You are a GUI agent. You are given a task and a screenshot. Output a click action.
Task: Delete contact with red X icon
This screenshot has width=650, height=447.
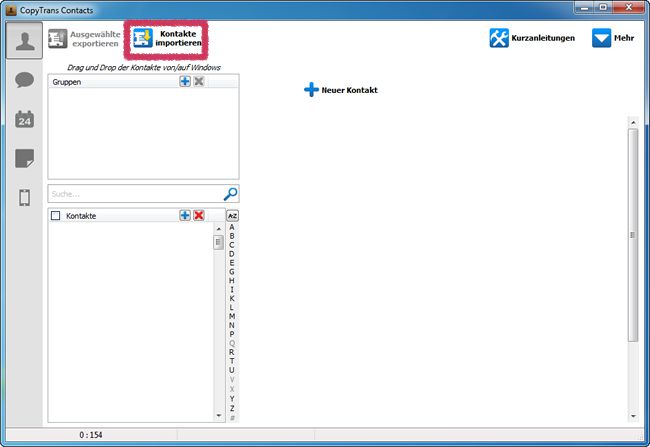pos(199,215)
